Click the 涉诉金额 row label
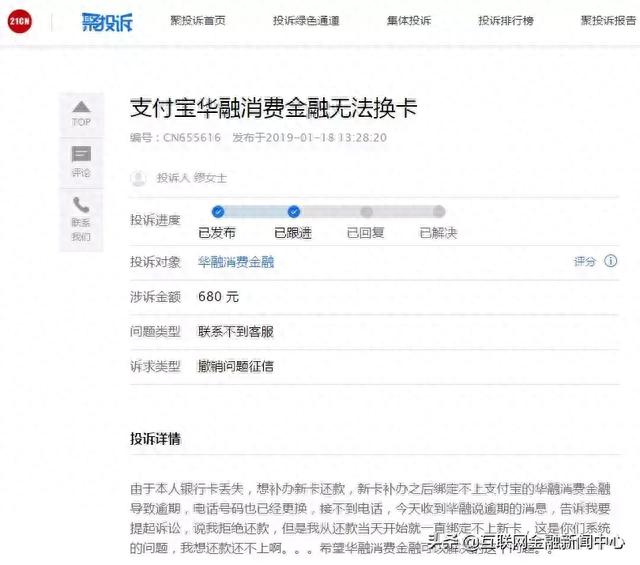640x565 pixels. coord(156,297)
